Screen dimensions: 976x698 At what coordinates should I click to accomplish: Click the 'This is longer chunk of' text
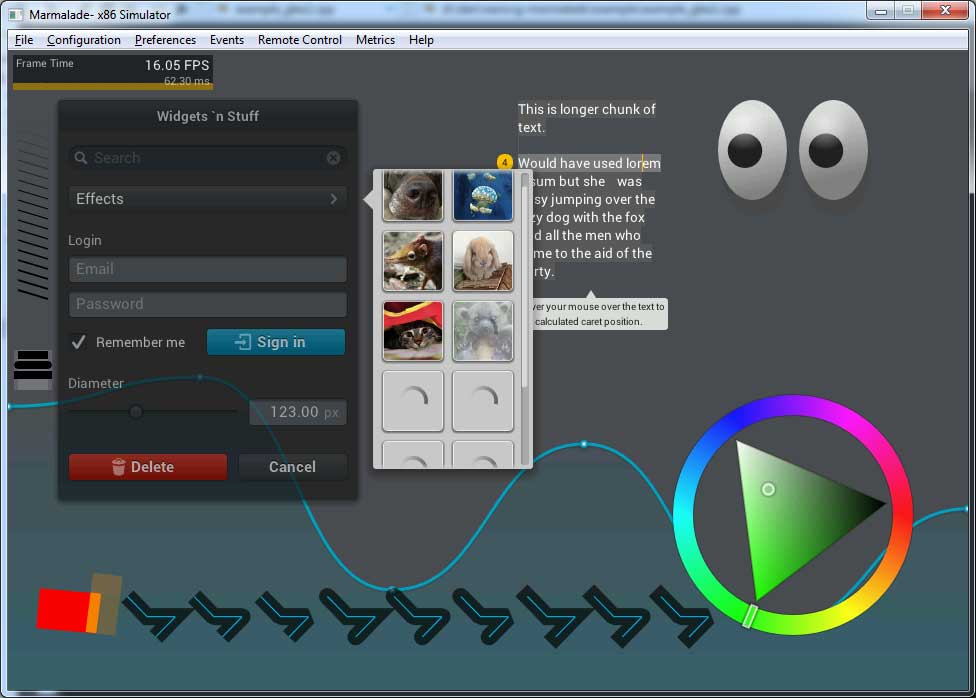(586, 110)
